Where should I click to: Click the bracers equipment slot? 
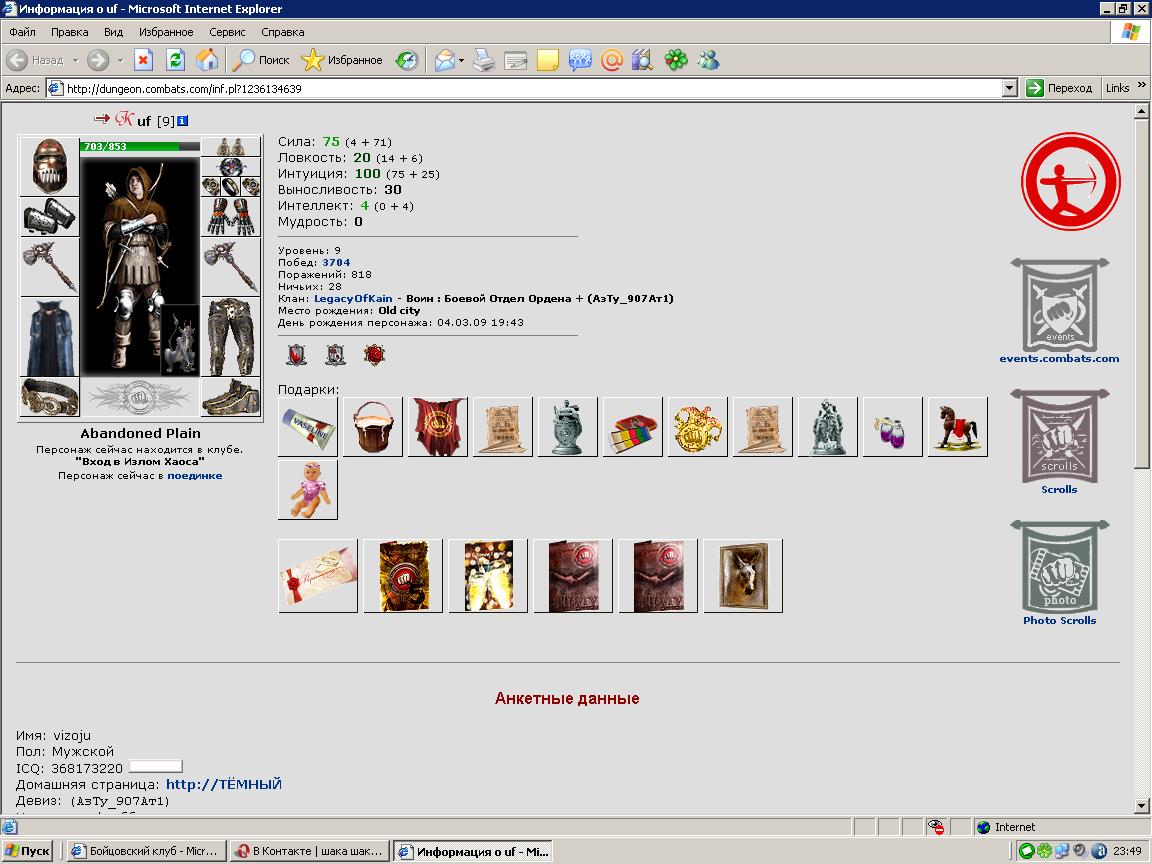50,217
